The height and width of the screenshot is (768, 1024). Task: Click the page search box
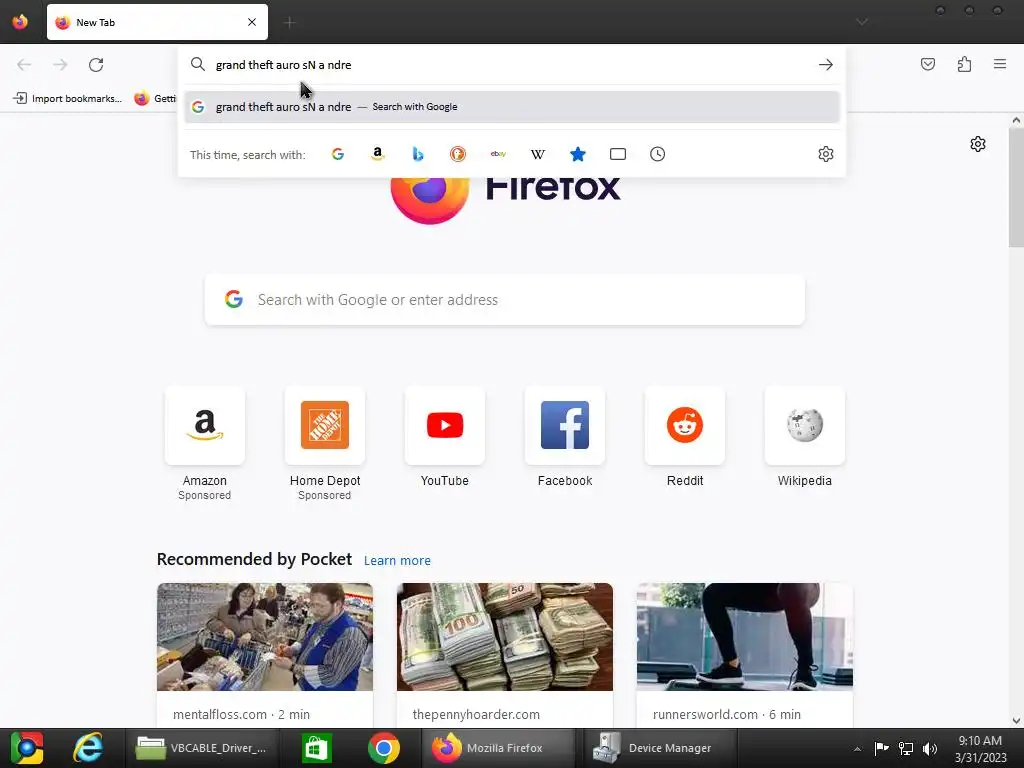[505, 300]
